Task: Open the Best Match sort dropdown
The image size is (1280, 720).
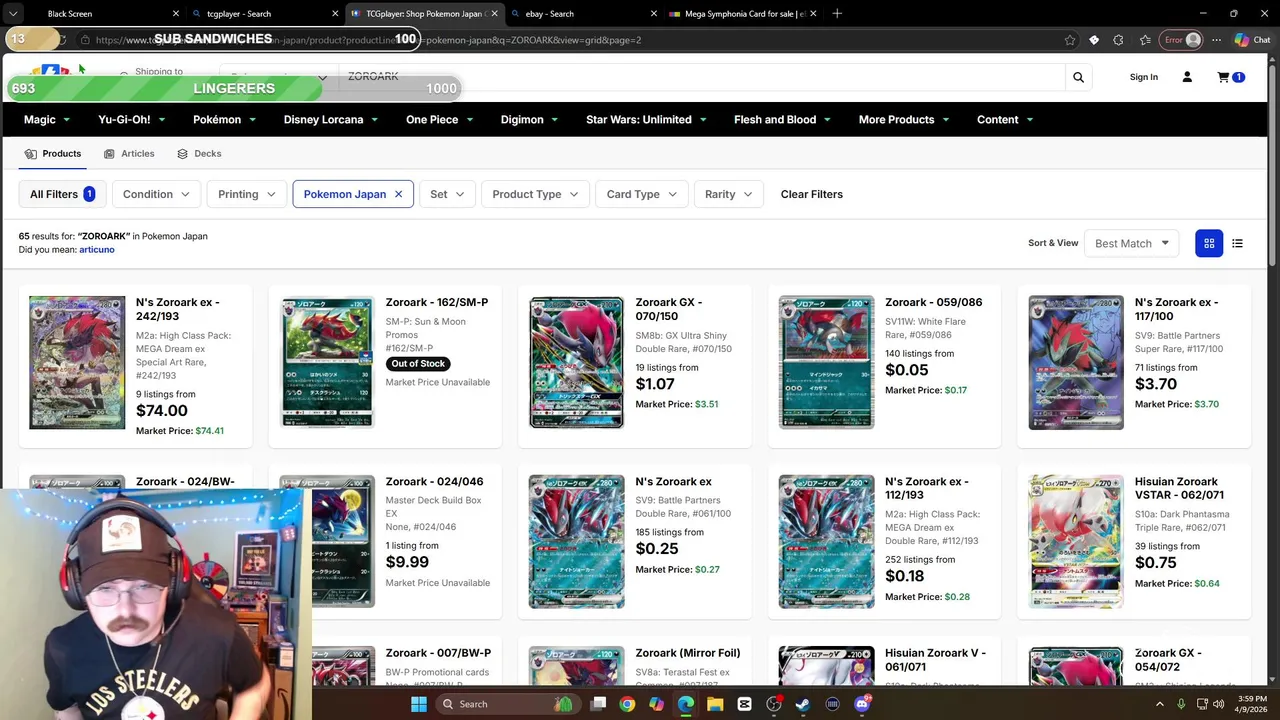Action: point(1132,243)
